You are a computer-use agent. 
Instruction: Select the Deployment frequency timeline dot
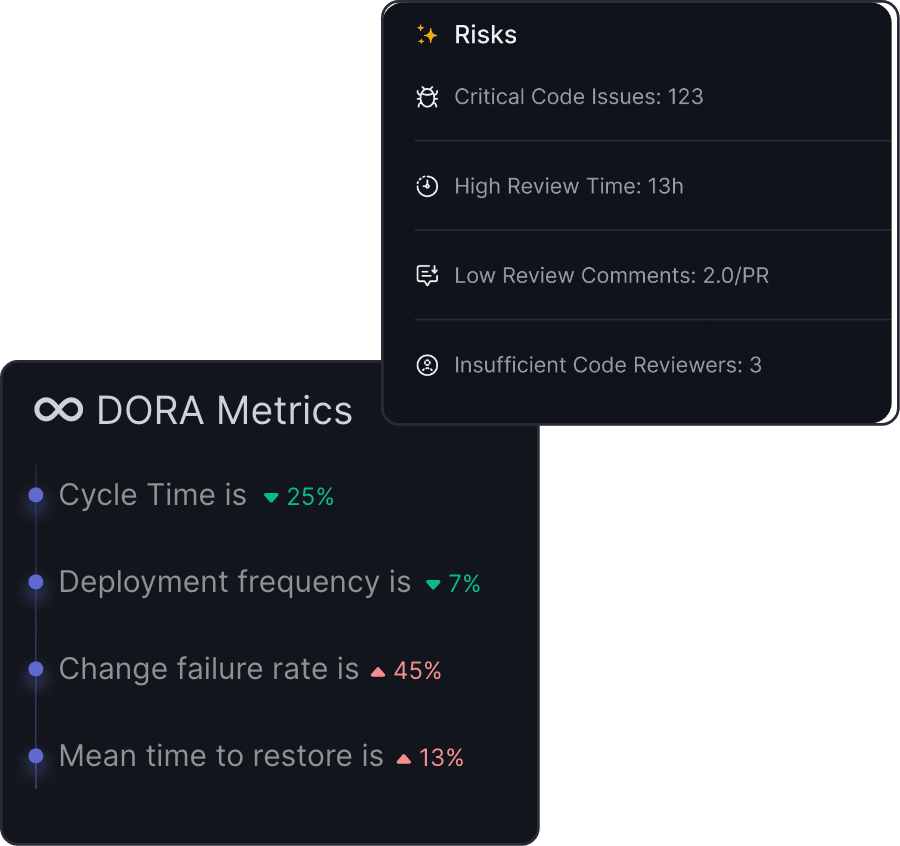(36, 582)
